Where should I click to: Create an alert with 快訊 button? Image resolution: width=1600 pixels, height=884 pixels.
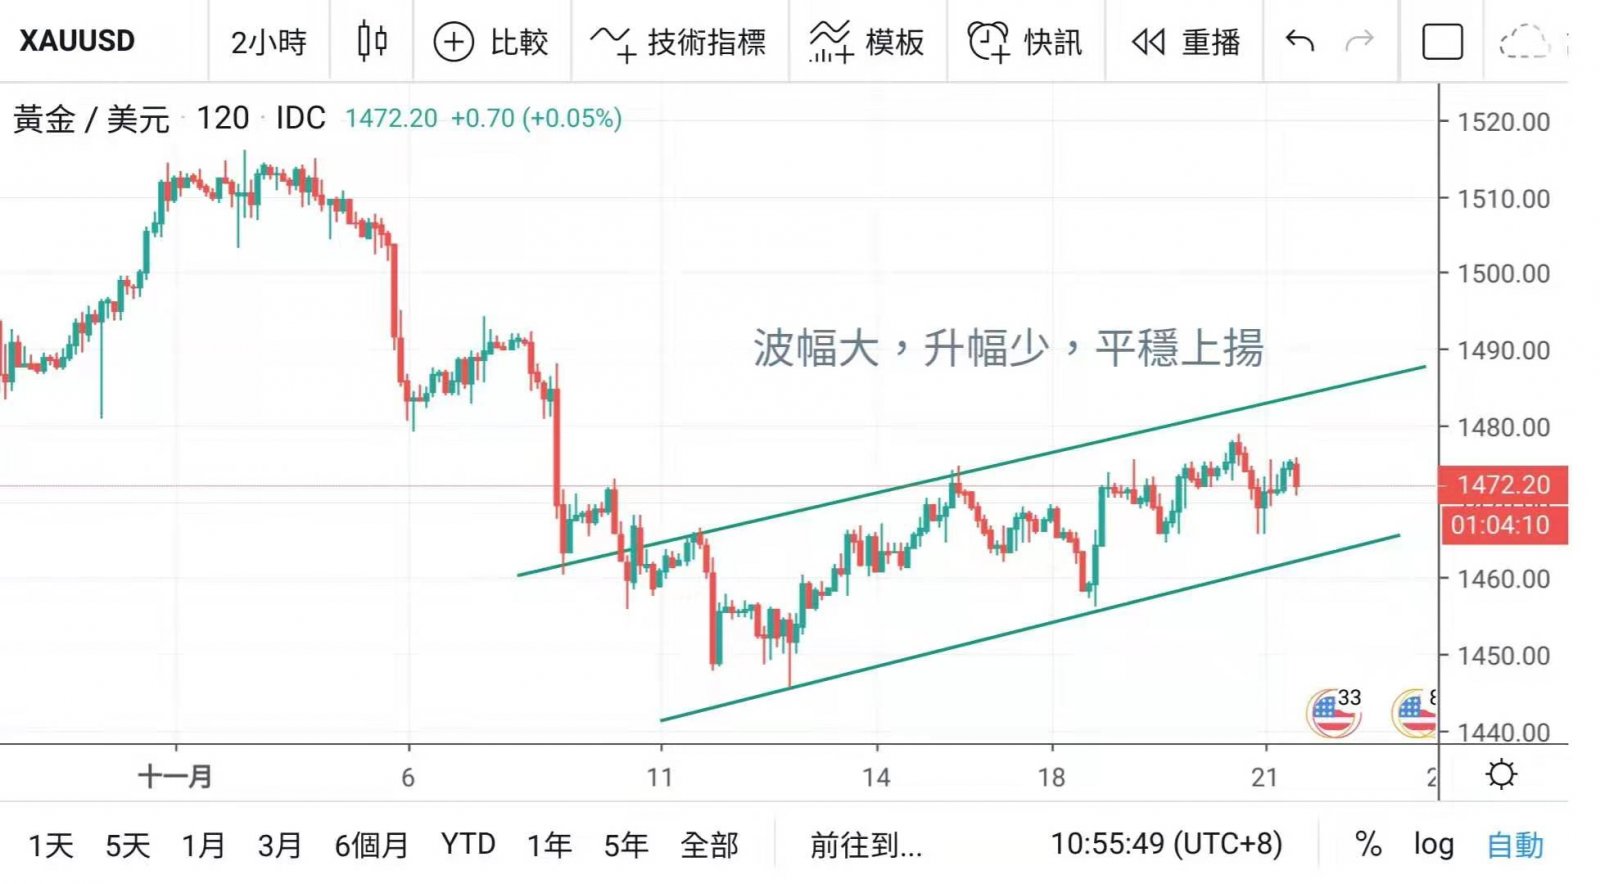pyautogui.click(x=1025, y=42)
